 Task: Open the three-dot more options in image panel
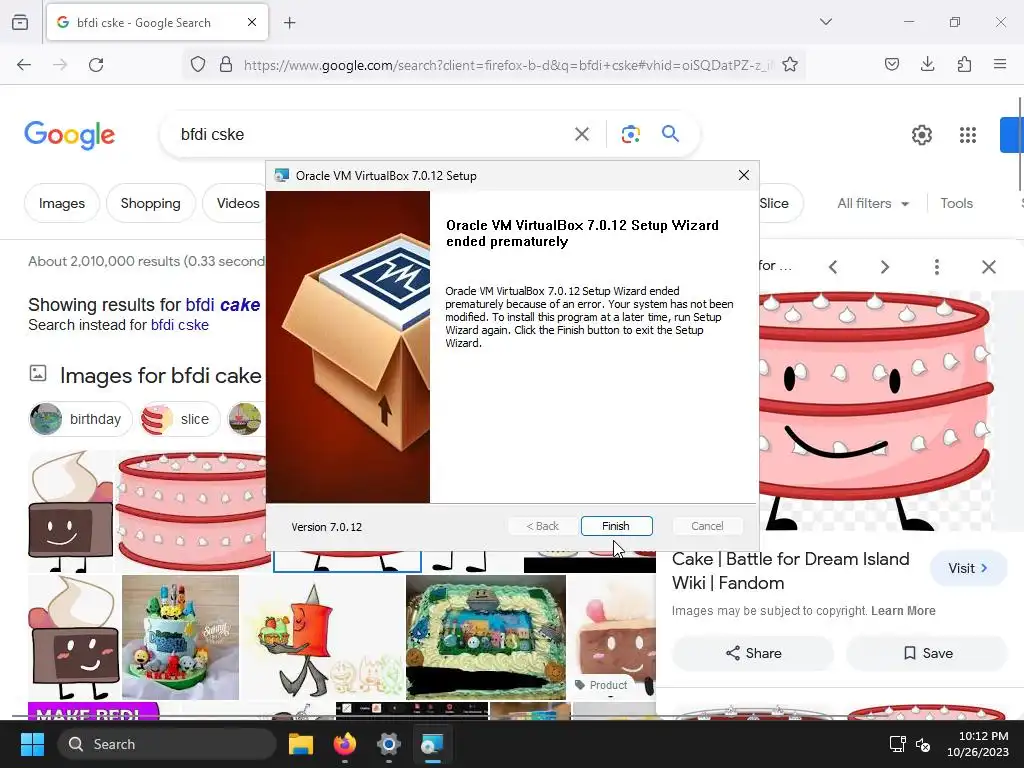936,267
